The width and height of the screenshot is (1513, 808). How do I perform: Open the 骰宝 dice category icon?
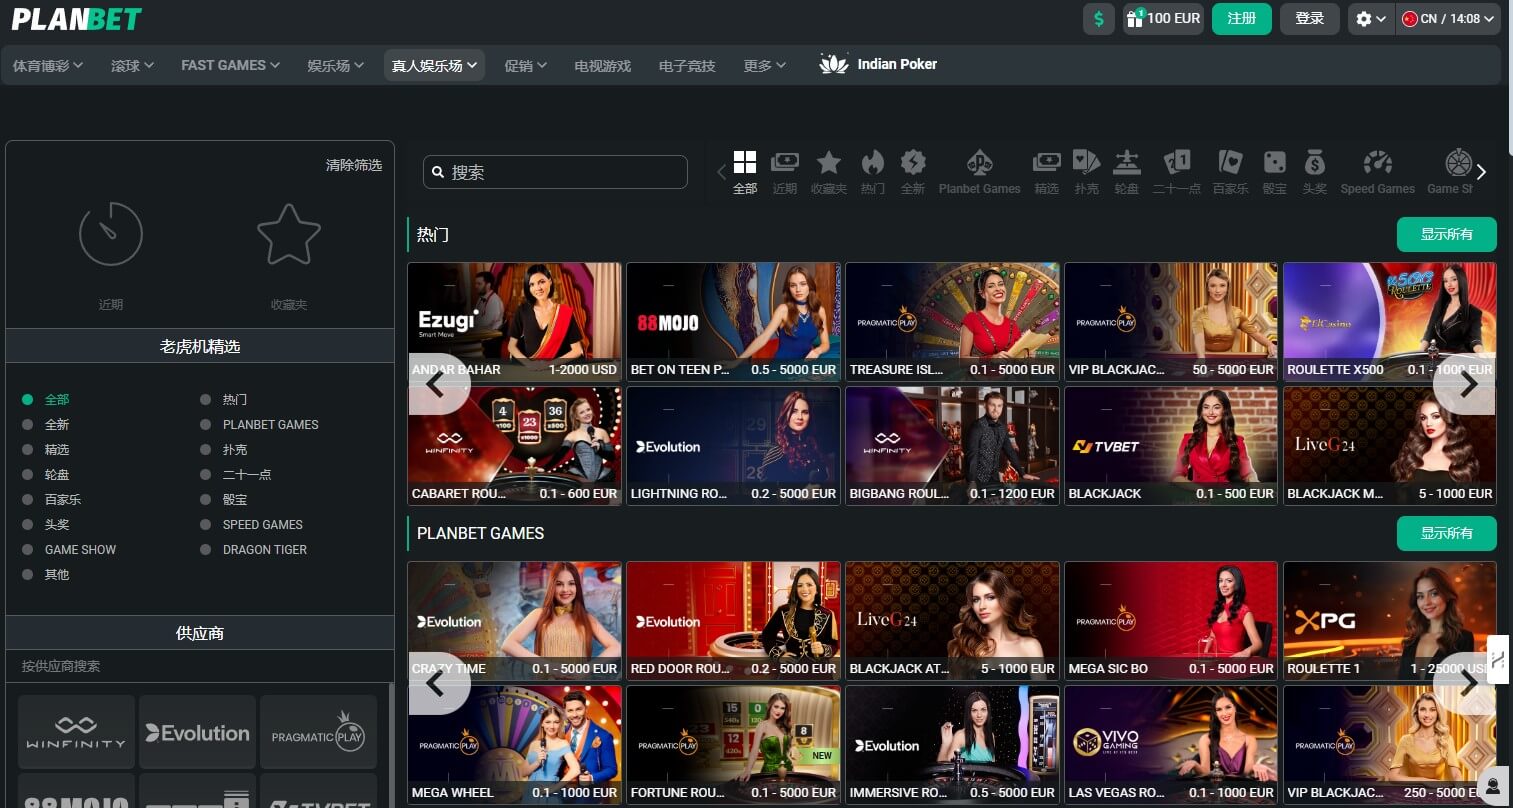pos(1274,162)
